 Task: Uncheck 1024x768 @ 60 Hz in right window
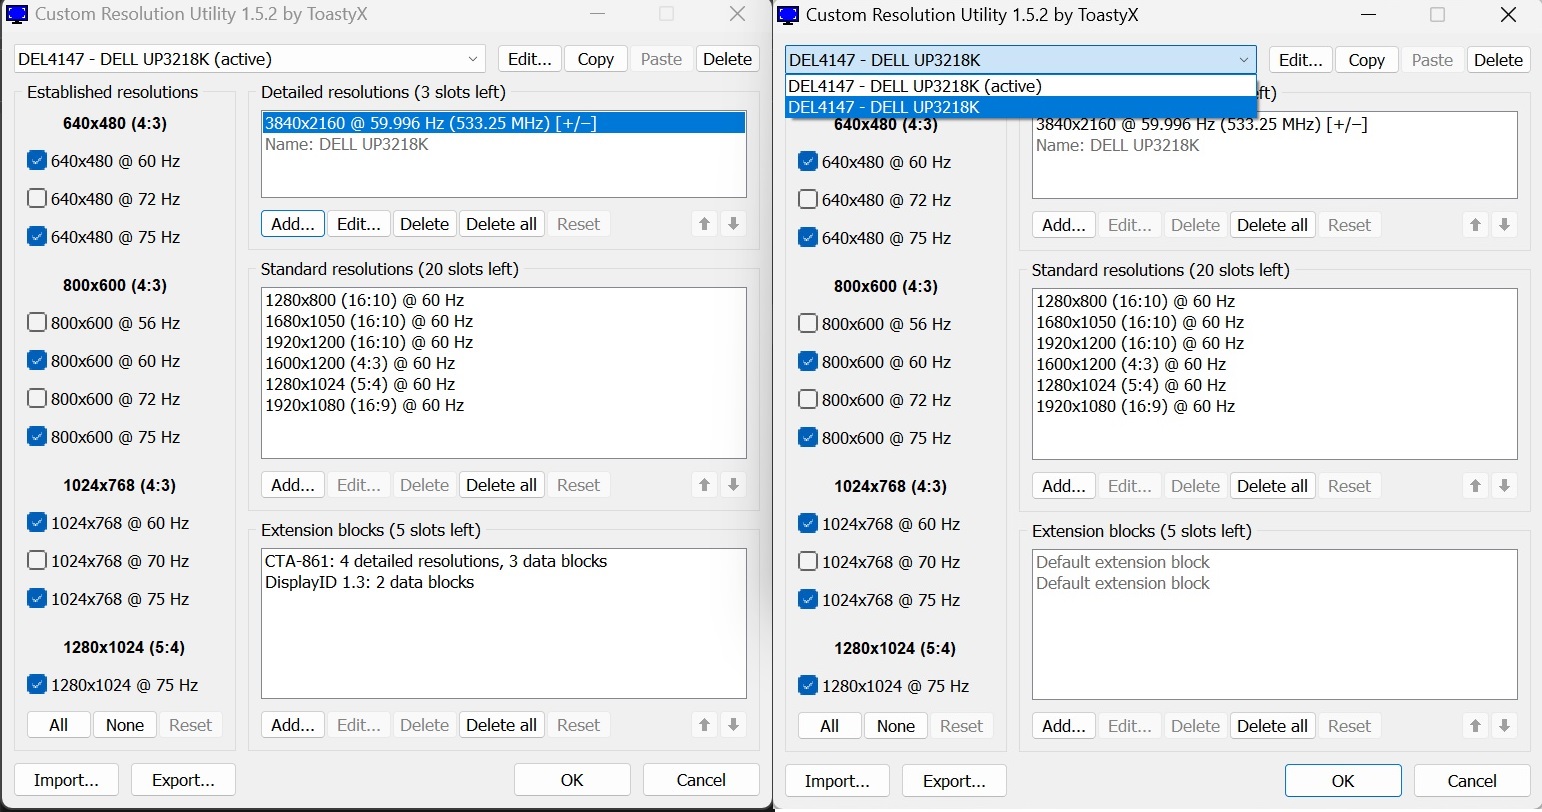click(x=808, y=524)
